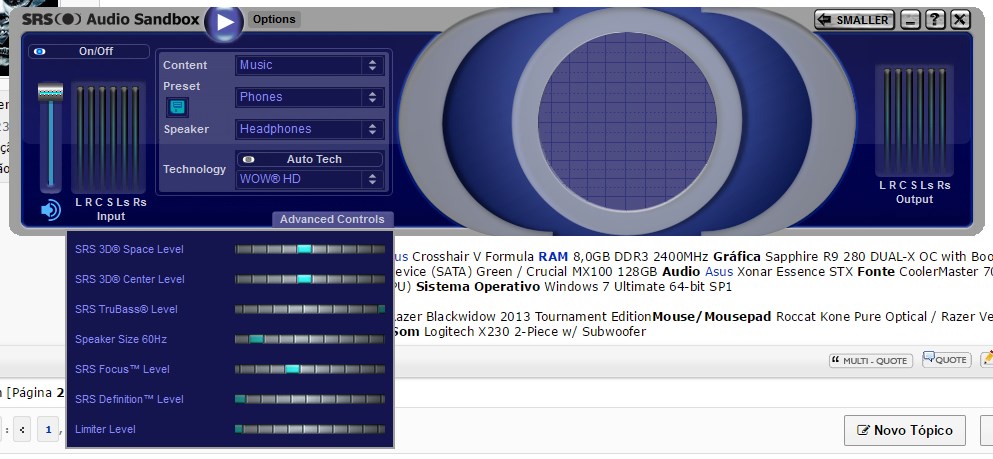Click the QUOTE button in forum
The image size is (993, 459).
946,360
